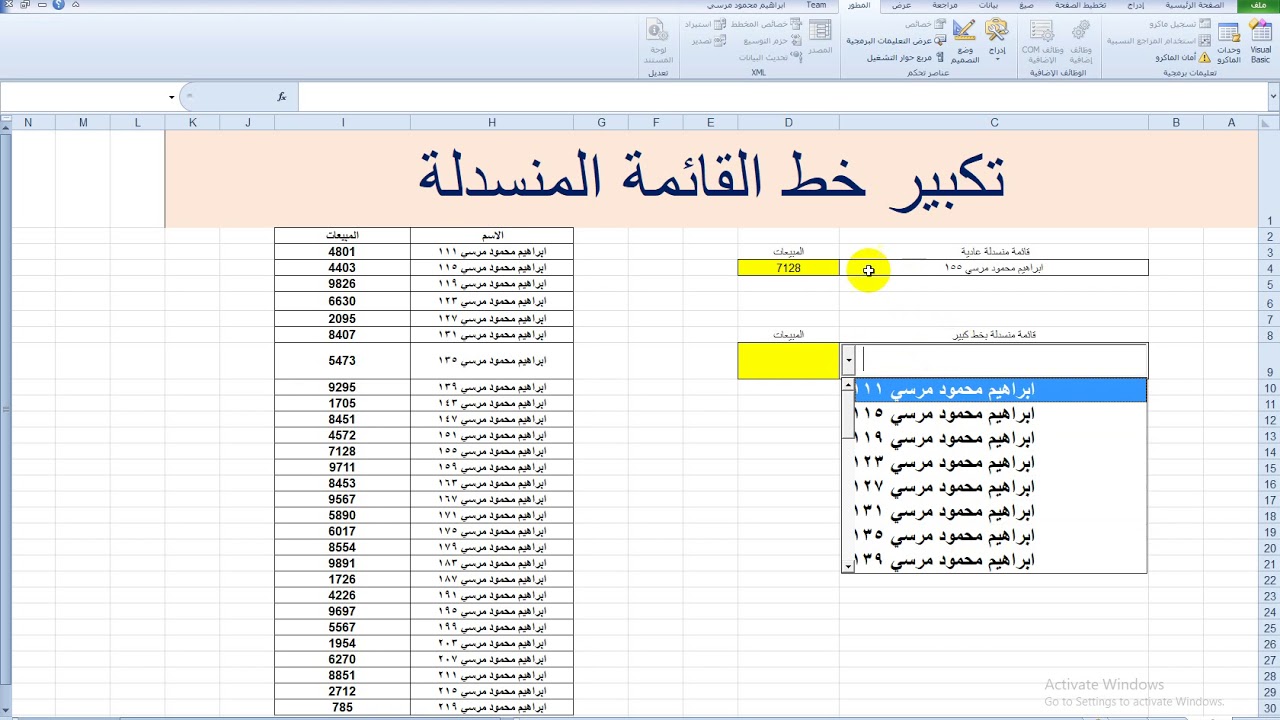Click the Insert Function fx button
Screen dimensions: 1280x720
pyautogui.click(x=282, y=97)
